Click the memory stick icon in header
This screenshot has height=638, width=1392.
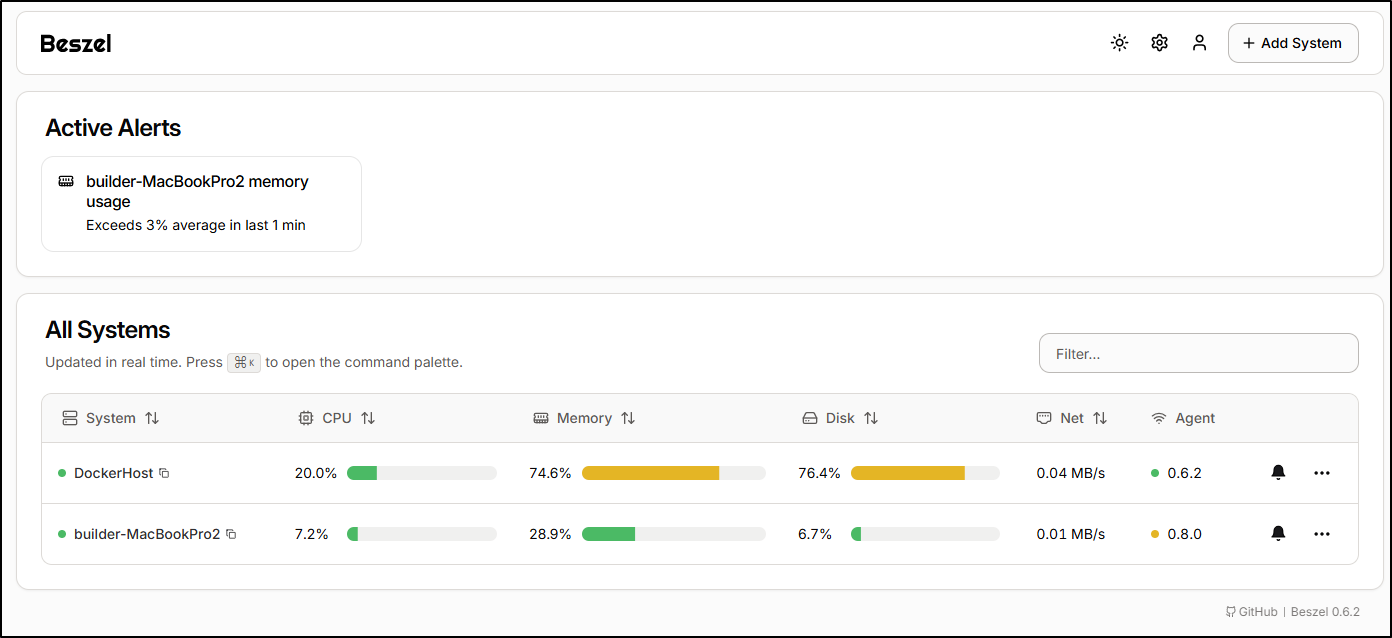(541, 418)
